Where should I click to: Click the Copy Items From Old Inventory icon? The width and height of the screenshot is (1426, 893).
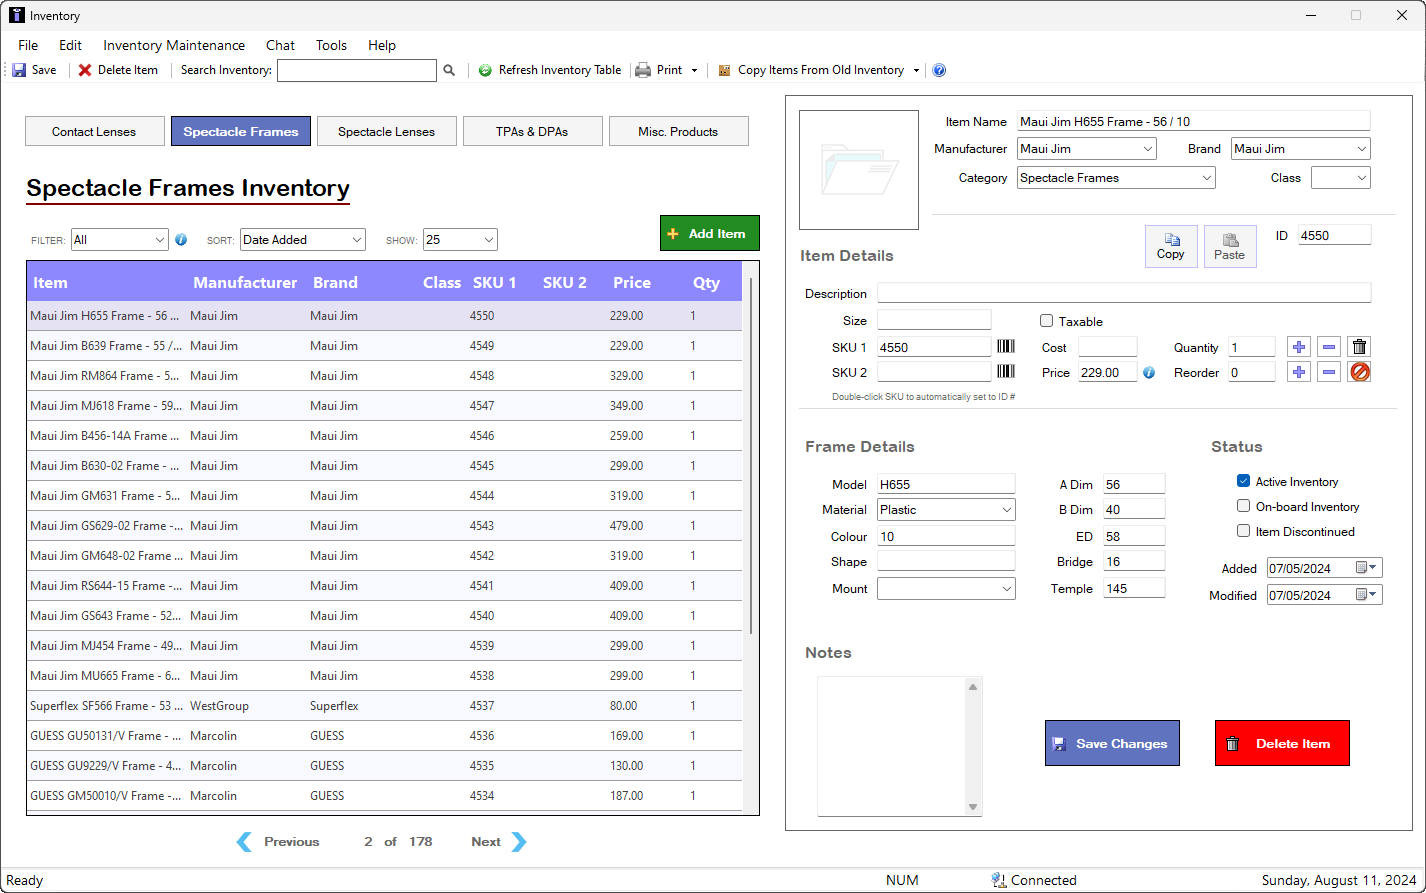pos(724,70)
